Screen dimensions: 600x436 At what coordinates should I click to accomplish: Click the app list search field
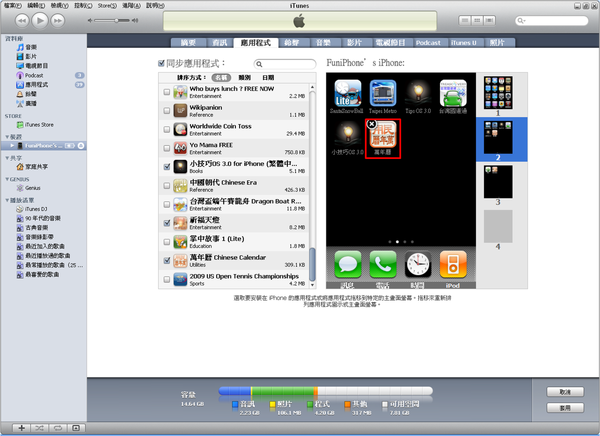[285, 64]
